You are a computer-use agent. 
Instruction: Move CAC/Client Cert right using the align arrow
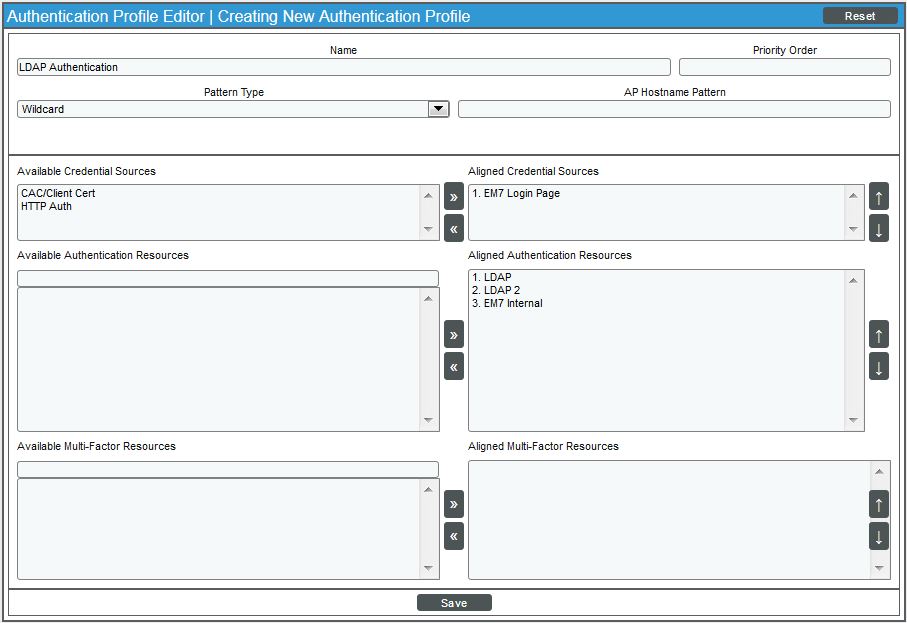click(453, 197)
